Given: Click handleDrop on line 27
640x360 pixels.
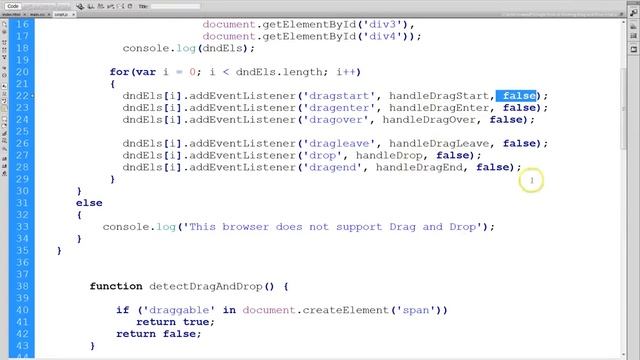Looking at the screenshot, I should tap(389, 155).
